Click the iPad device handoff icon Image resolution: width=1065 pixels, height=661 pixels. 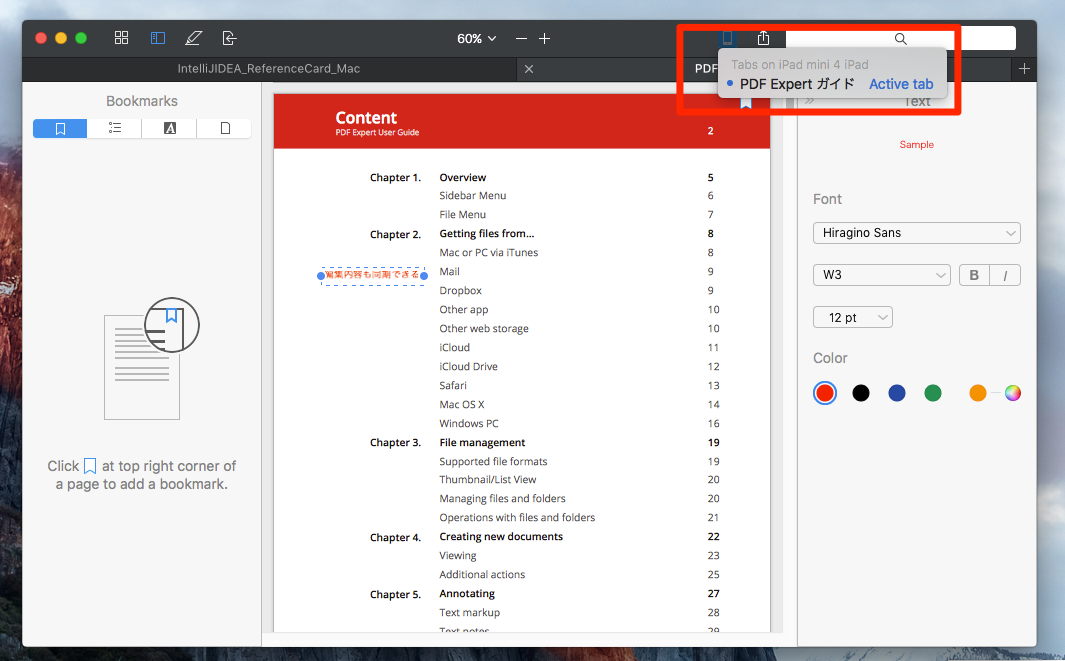[728, 38]
